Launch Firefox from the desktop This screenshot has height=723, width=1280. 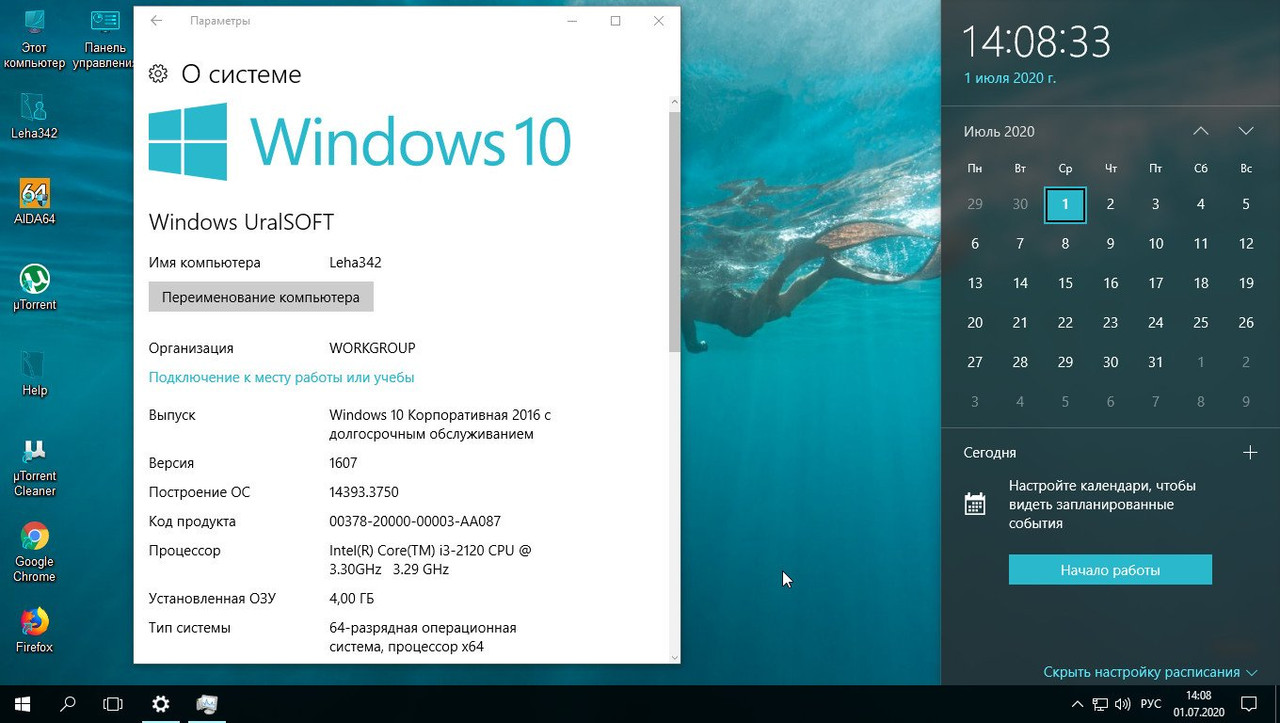coord(34,630)
